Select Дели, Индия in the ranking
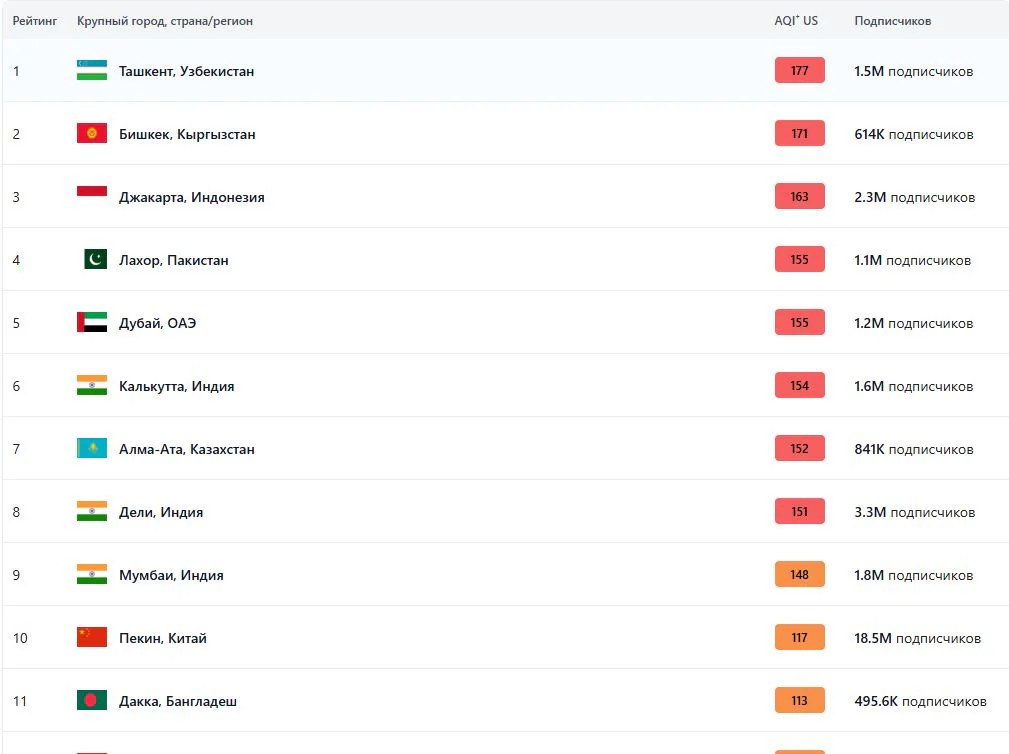The image size is (1009, 754). (x=161, y=513)
